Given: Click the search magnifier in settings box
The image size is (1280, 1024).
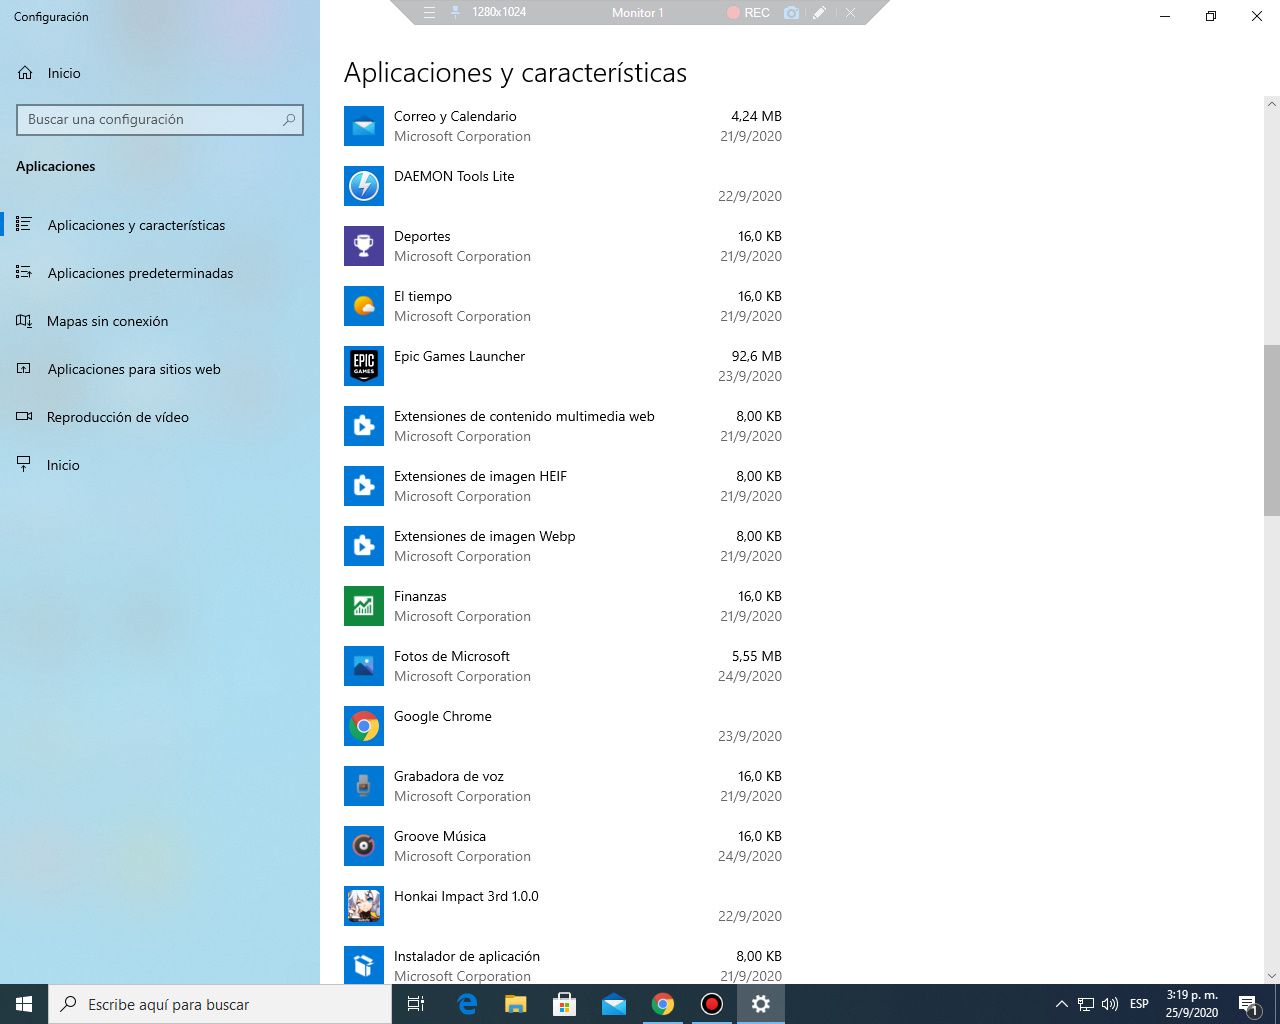Looking at the screenshot, I should coord(289,119).
